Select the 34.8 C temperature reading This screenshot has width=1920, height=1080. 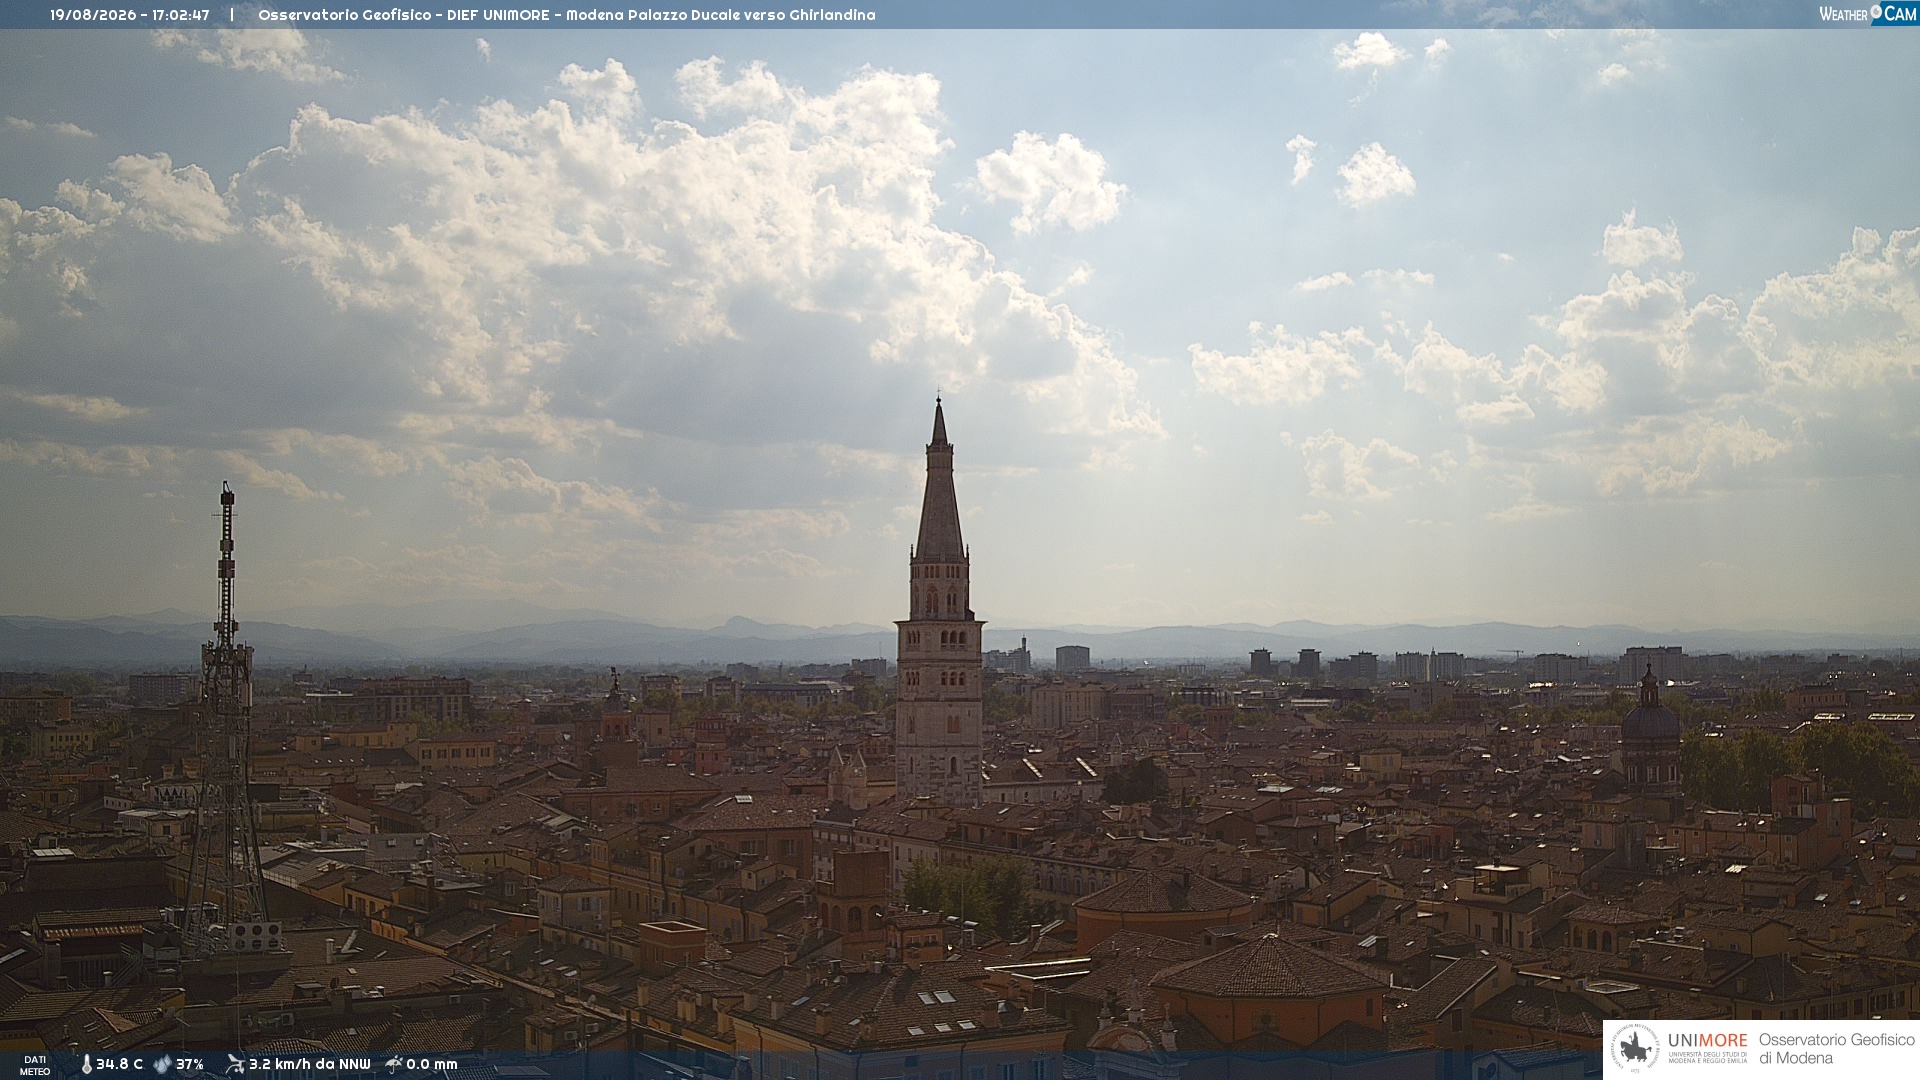coord(119,1064)
